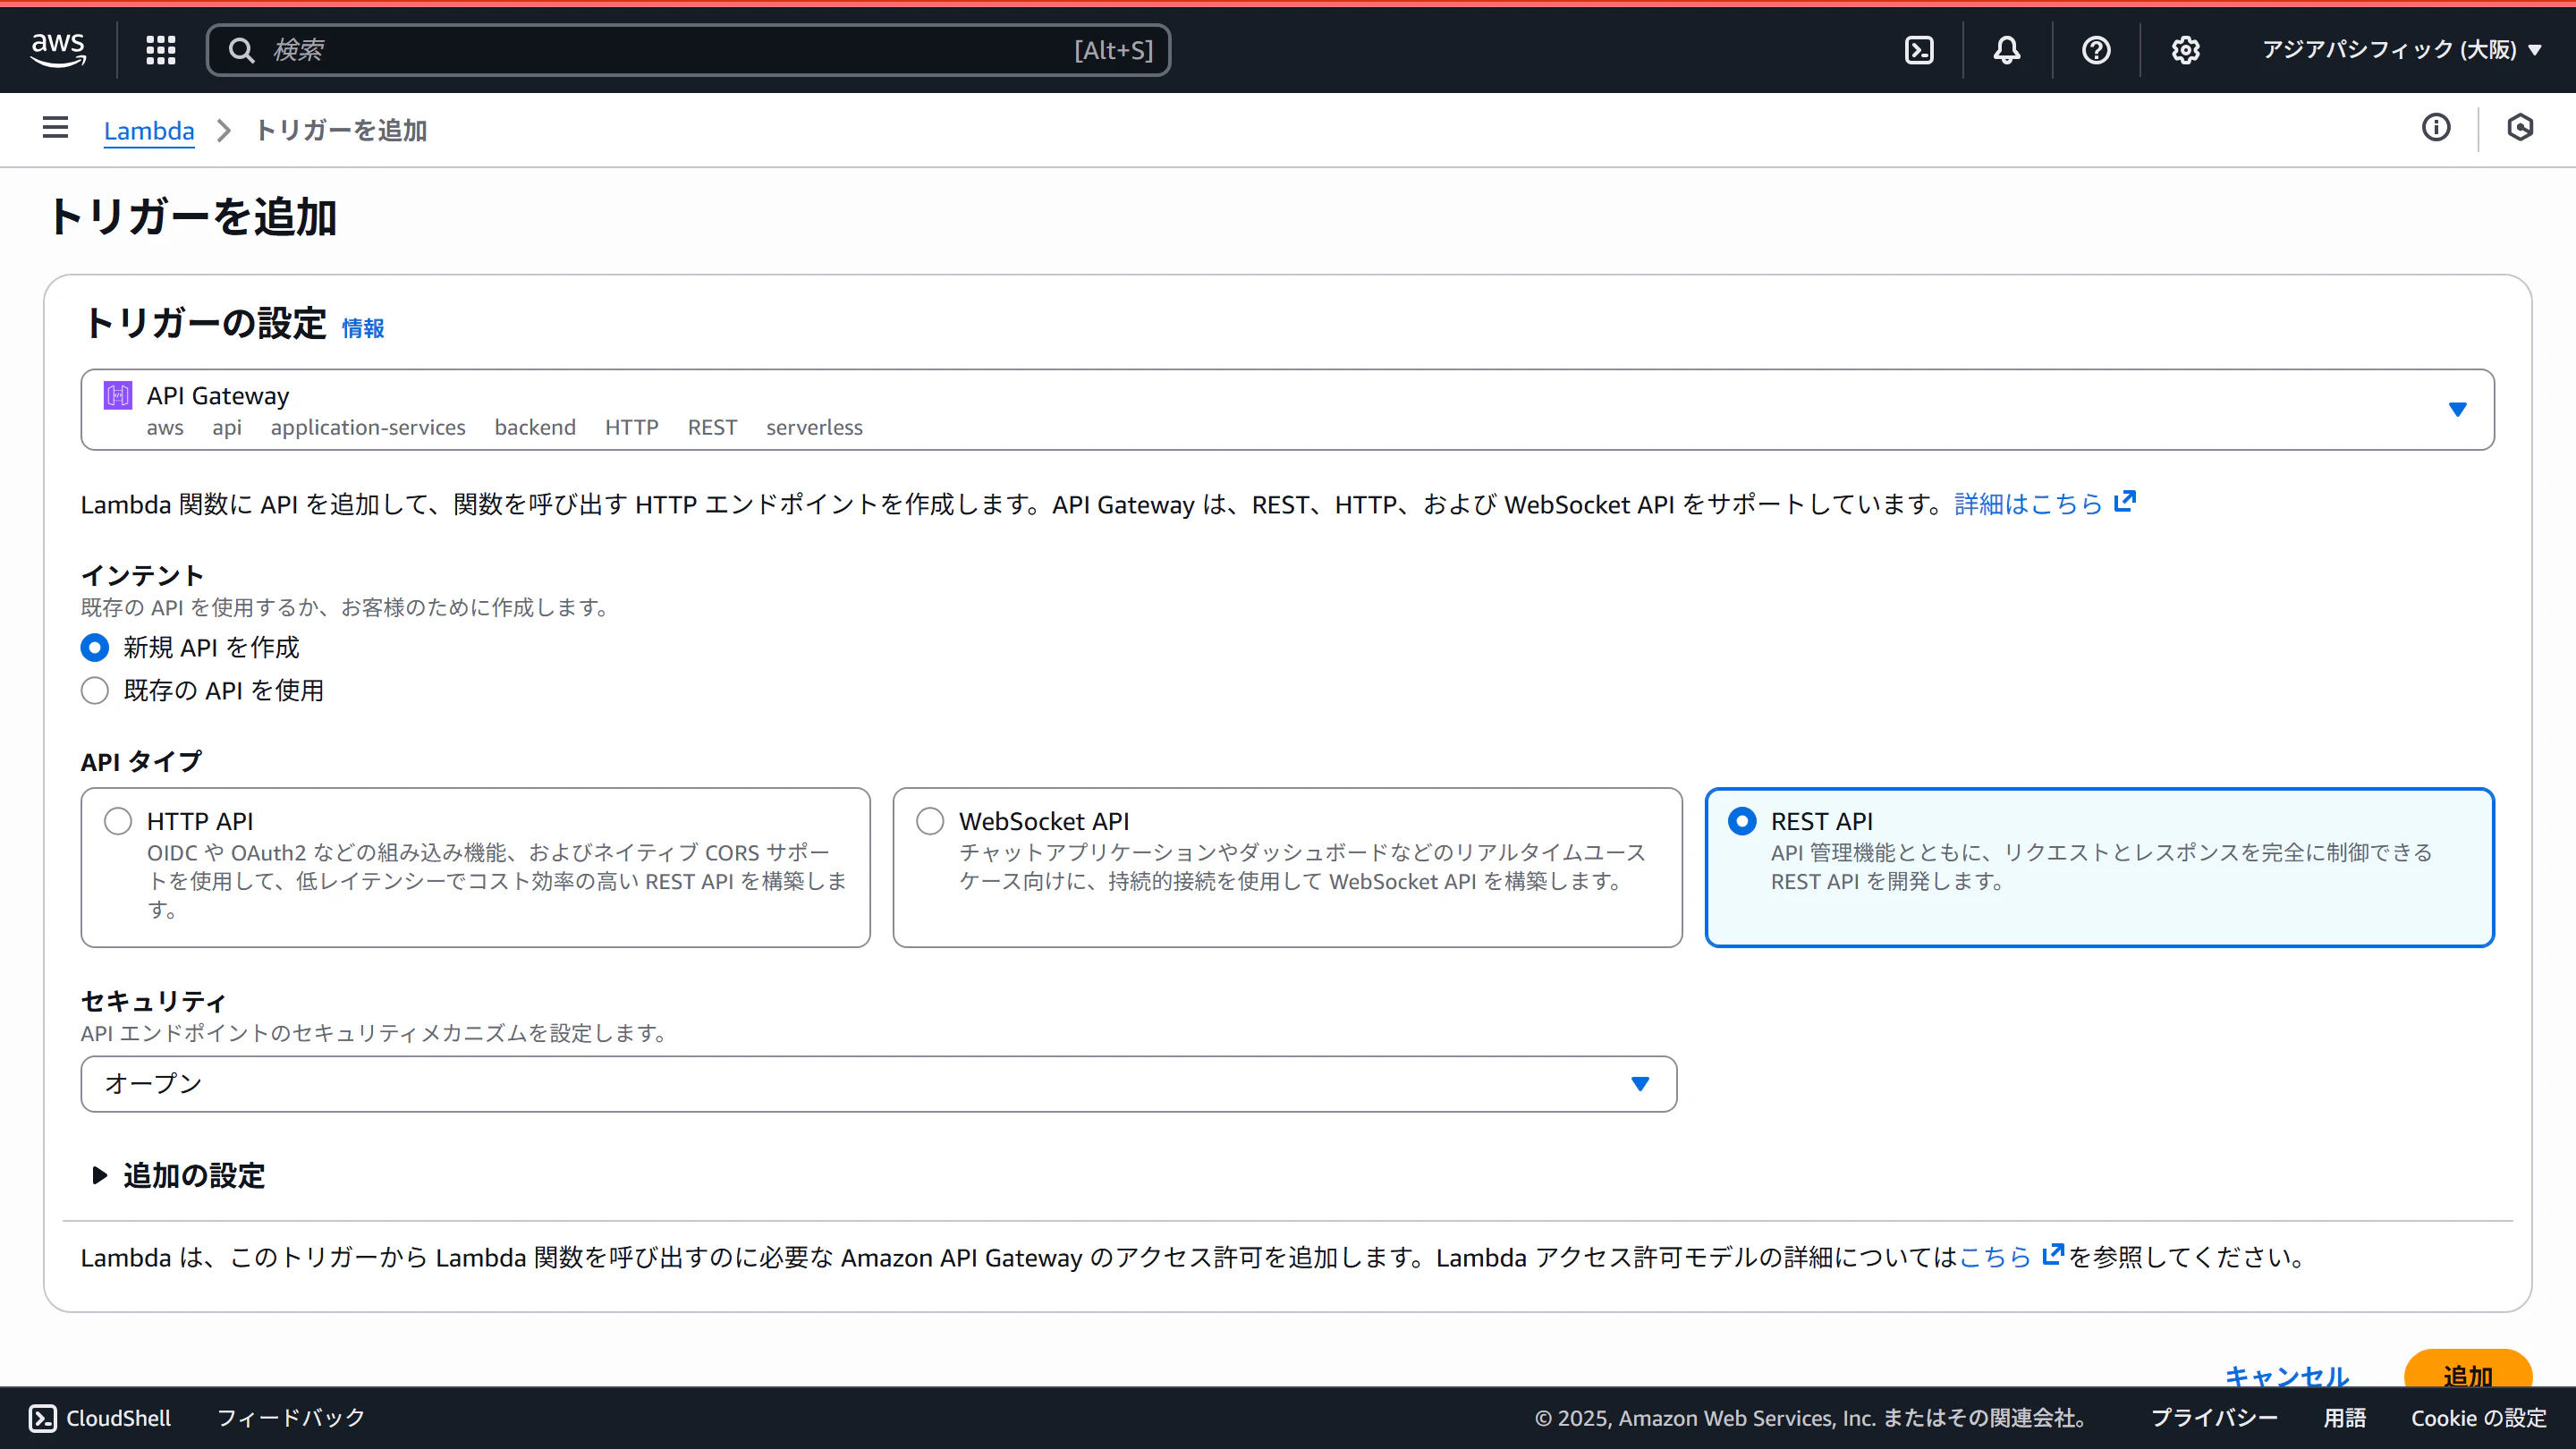Click the AWS logo home icon
The width and height of the screenshot is (2576, 1449).
pos(58,49)
